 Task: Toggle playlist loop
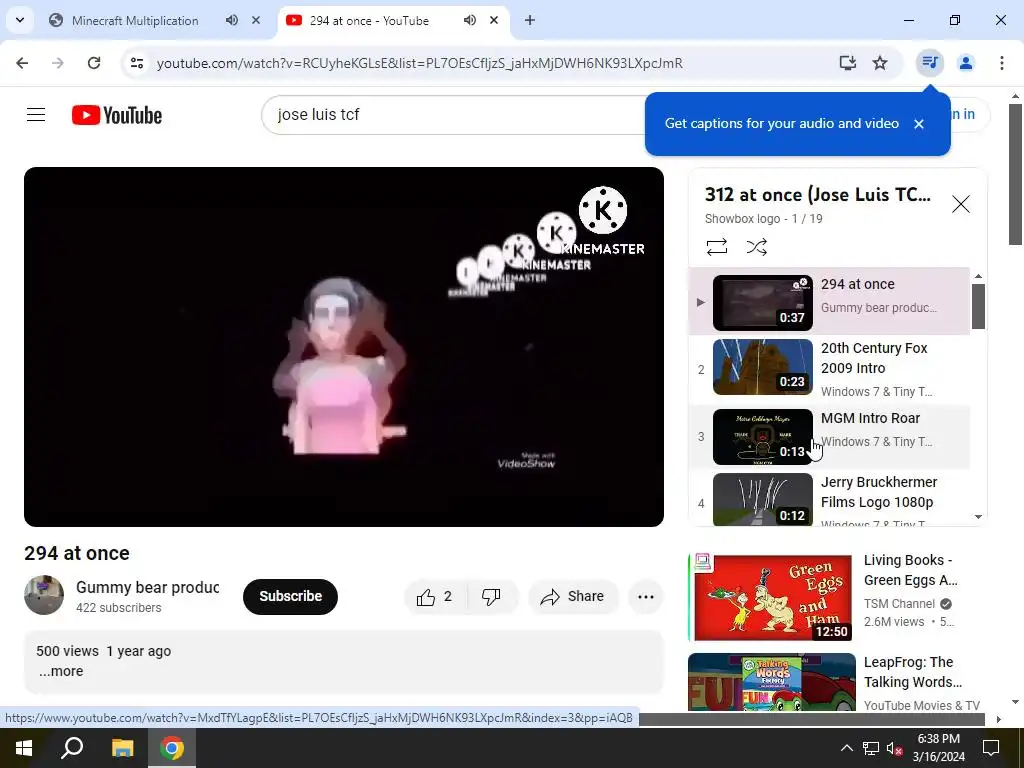coord(716,247)
